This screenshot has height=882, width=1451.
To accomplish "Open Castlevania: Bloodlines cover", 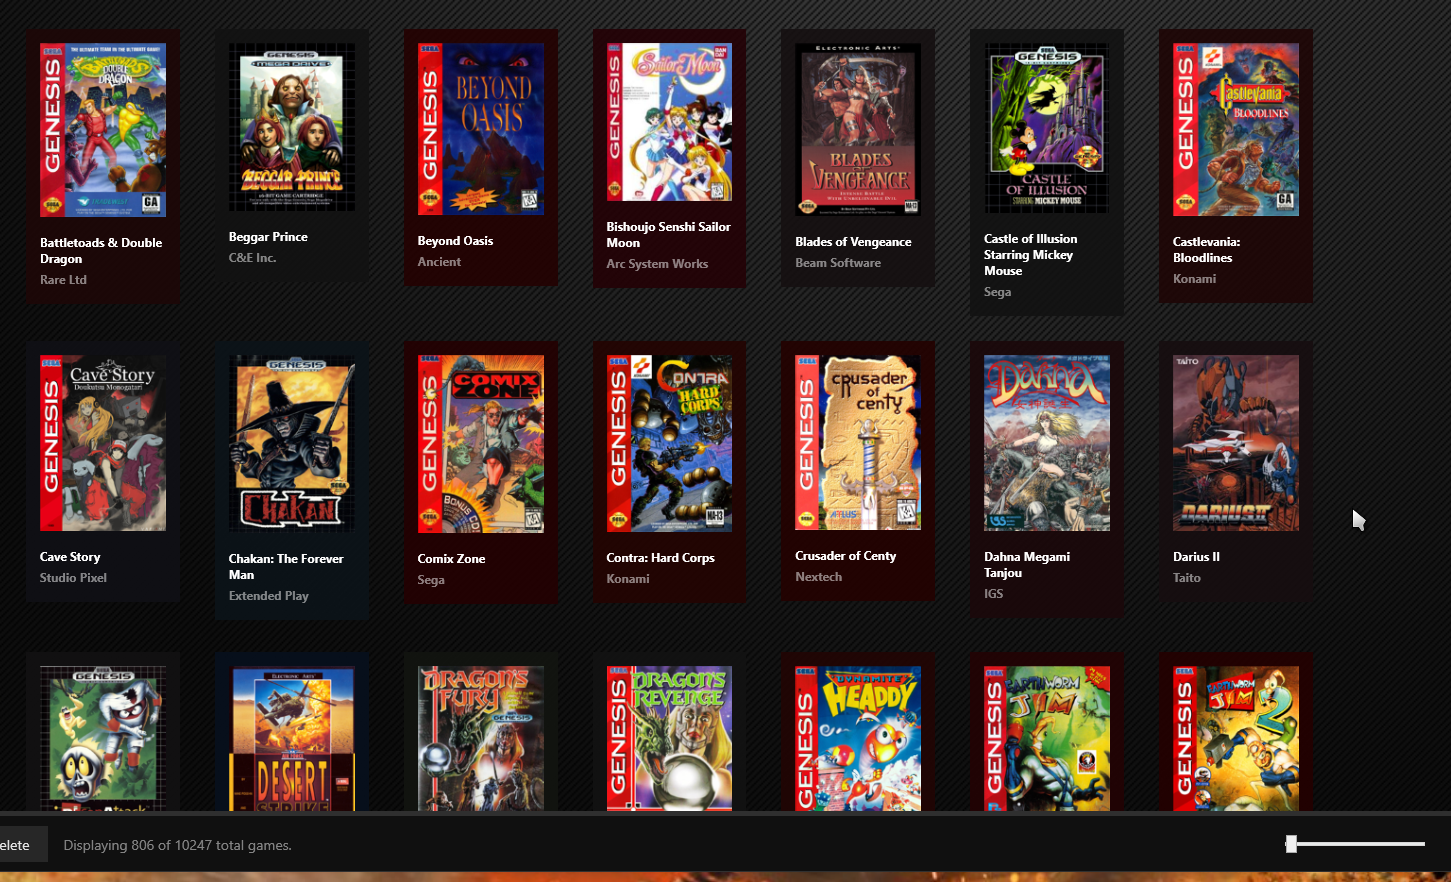I will (x=1236, y=129).
